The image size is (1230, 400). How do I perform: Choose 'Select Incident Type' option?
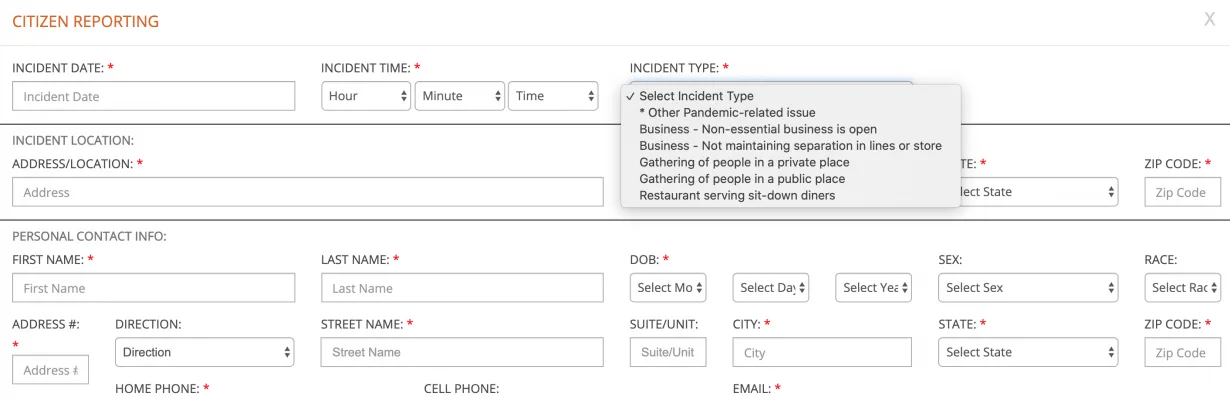(790, 96)
